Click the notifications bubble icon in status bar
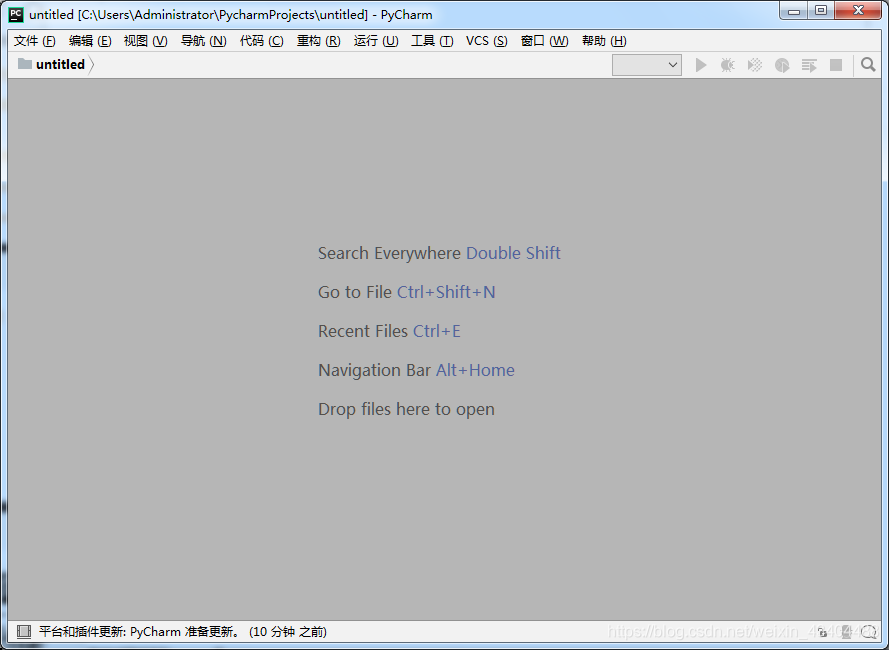 click(869, 632)
